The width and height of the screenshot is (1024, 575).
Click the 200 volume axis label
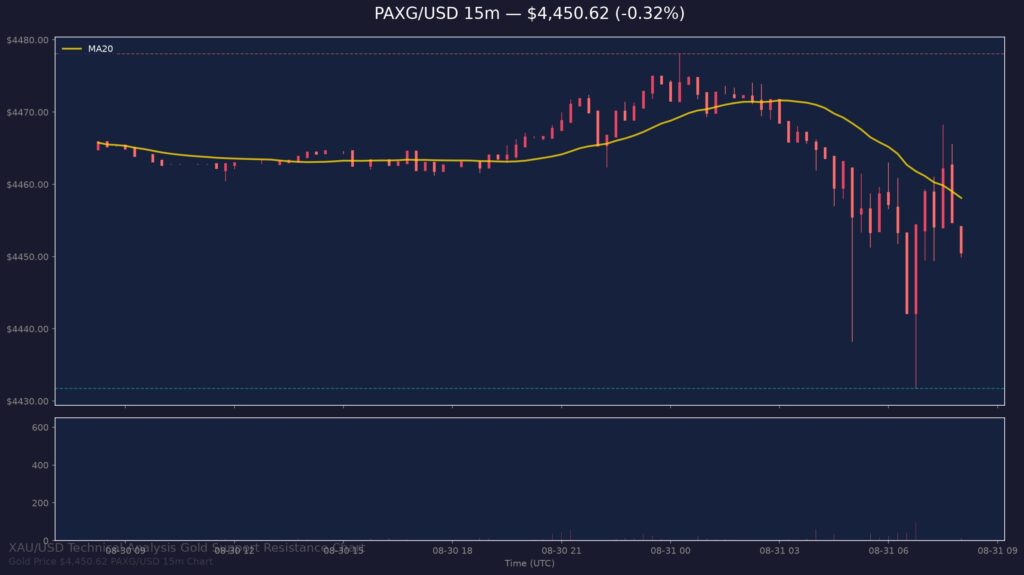click(40, 503)
